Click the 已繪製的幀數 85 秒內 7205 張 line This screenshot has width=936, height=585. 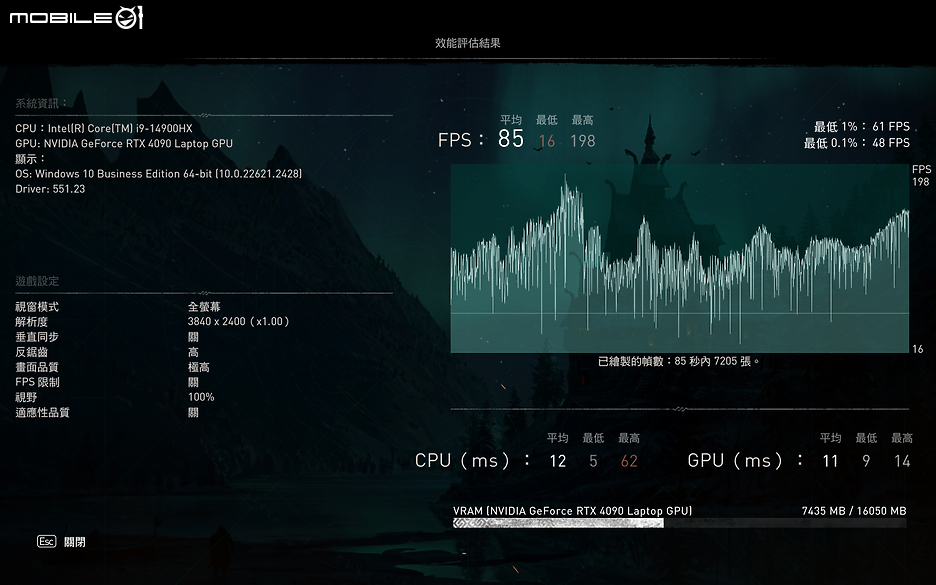click(x=679, y=361)
